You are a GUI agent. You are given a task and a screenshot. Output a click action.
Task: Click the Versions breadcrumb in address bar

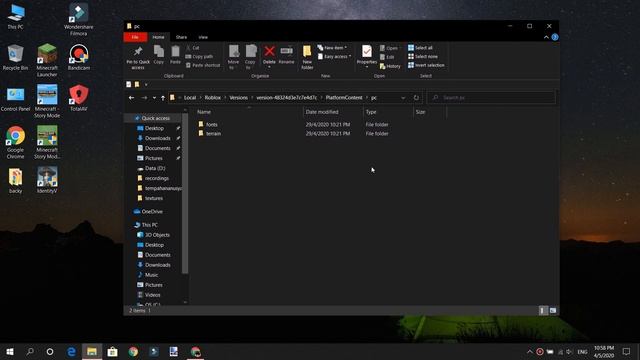click(238, 98)
